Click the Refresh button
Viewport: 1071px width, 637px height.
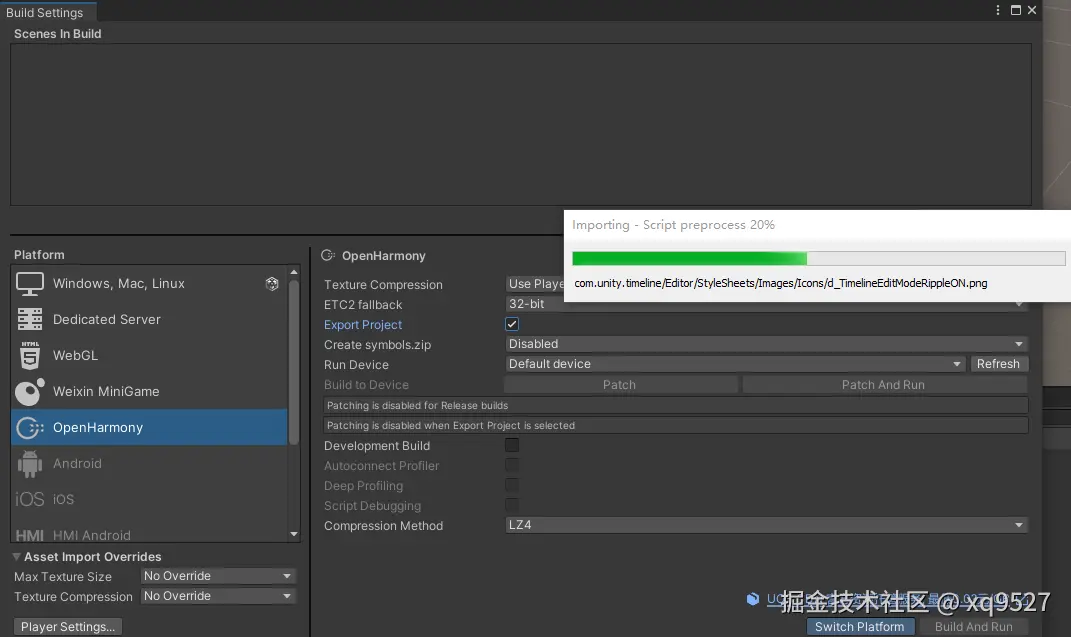coord(999,364)
